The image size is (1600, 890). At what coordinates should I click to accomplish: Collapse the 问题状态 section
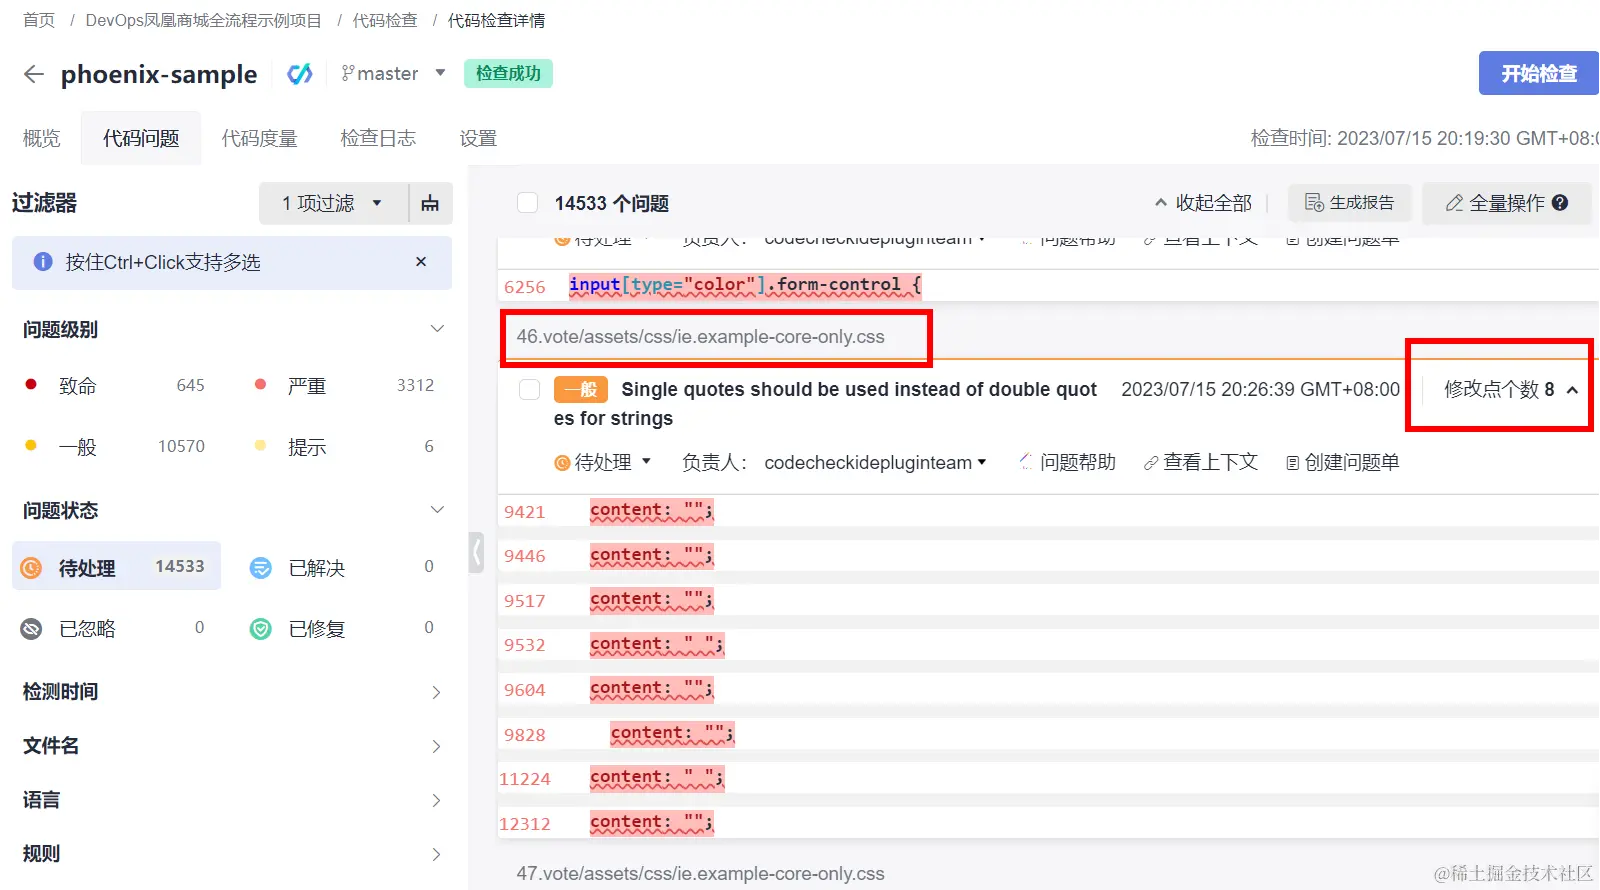[x=437, y=510]
